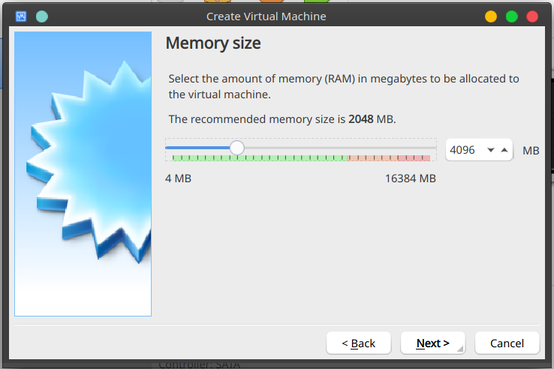The height and width of the screenshot is (369, 554).
Task: Click the green zone of memory scale
Action: (260, 158)
